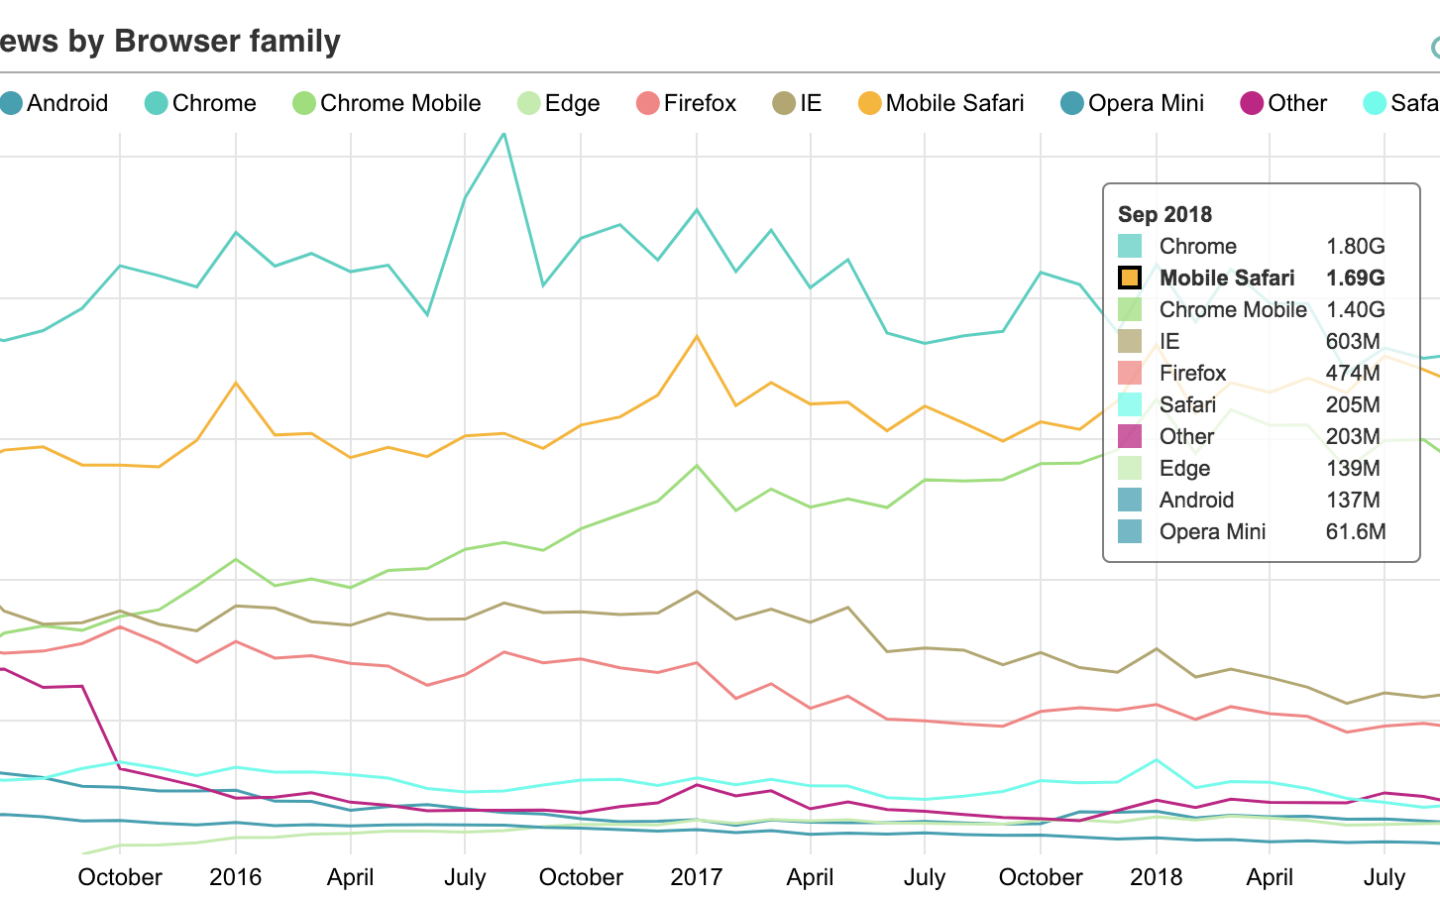Toggle the Firefox series via its legend label
This screenshot has height=900, width=1440.
[x=699, y=103]
